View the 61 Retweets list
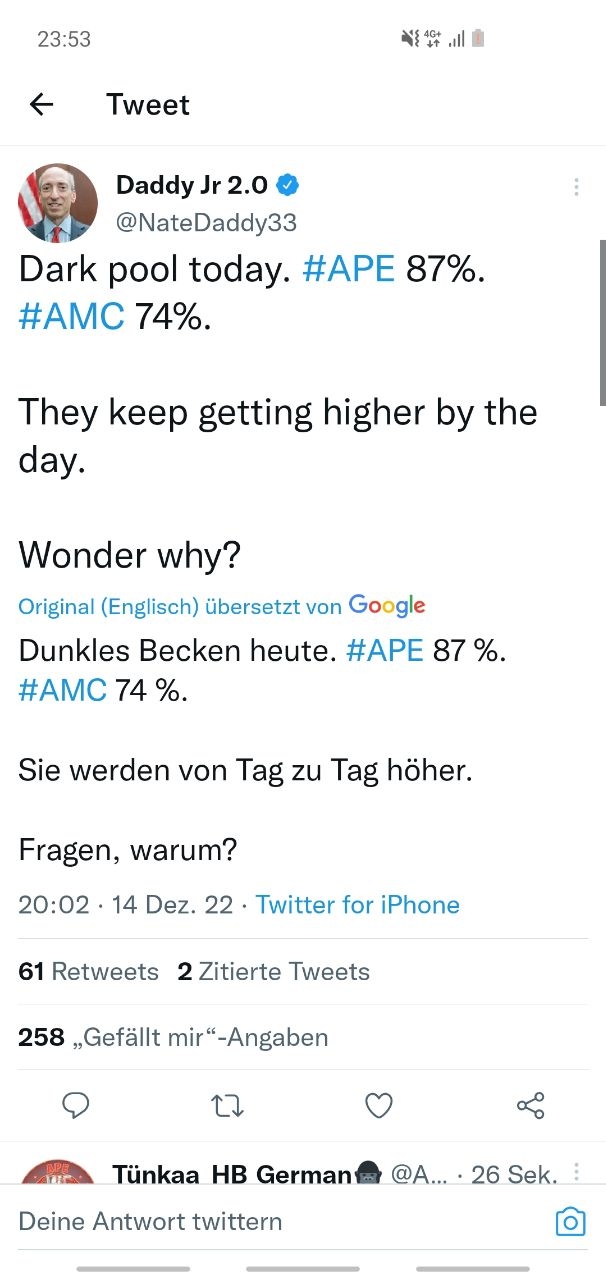 [88, 971]
